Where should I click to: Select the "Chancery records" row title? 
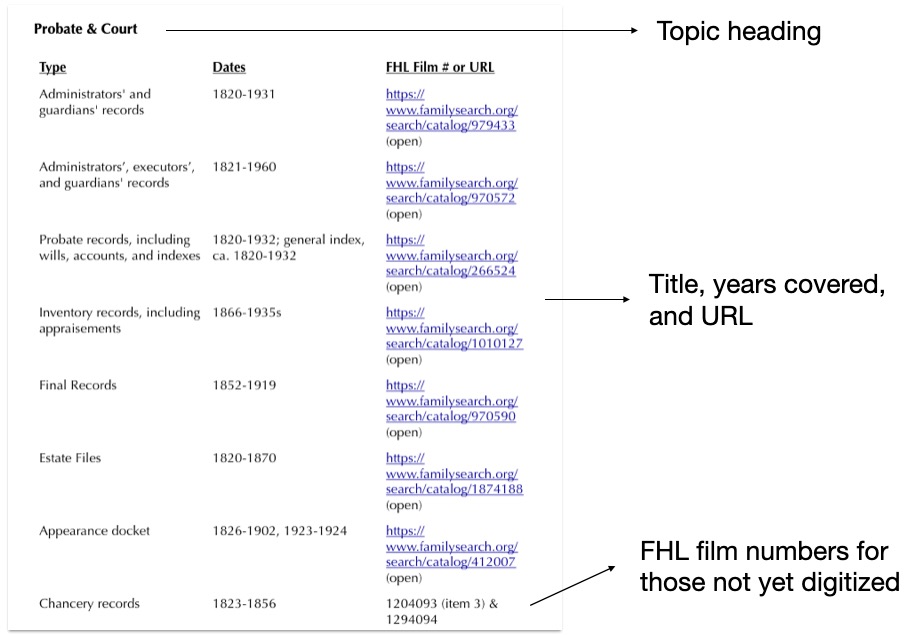click(90, 604)
